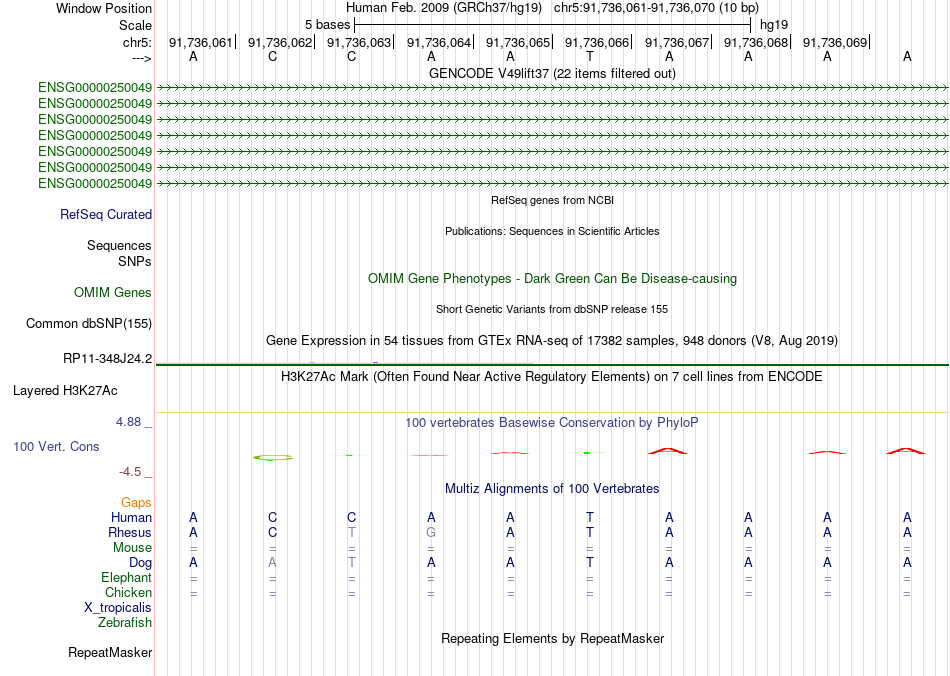Image resolution: width=950 pixels, height=676 pixels.
Task: Click the -4.5 PhyloP lower scale value
Action: pyautogui.click(x=130, y=471)
